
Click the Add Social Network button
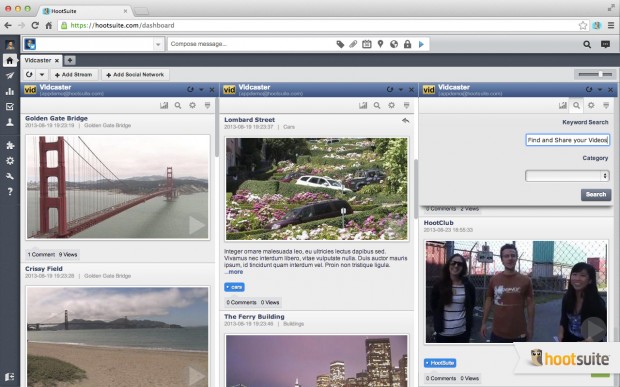pos(135,74)
